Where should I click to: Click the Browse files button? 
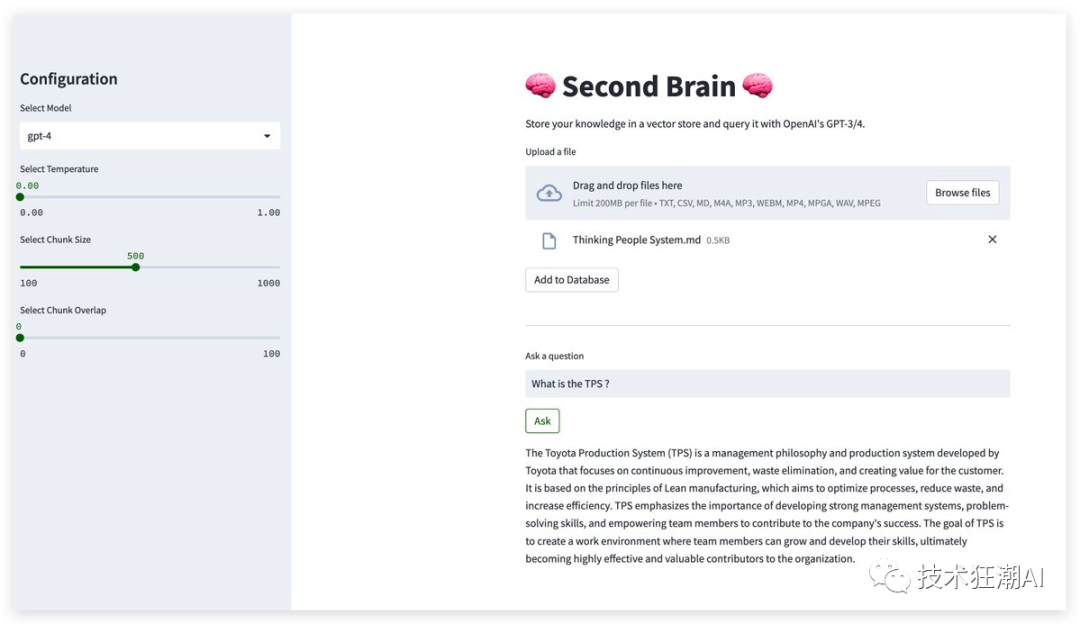962,193
